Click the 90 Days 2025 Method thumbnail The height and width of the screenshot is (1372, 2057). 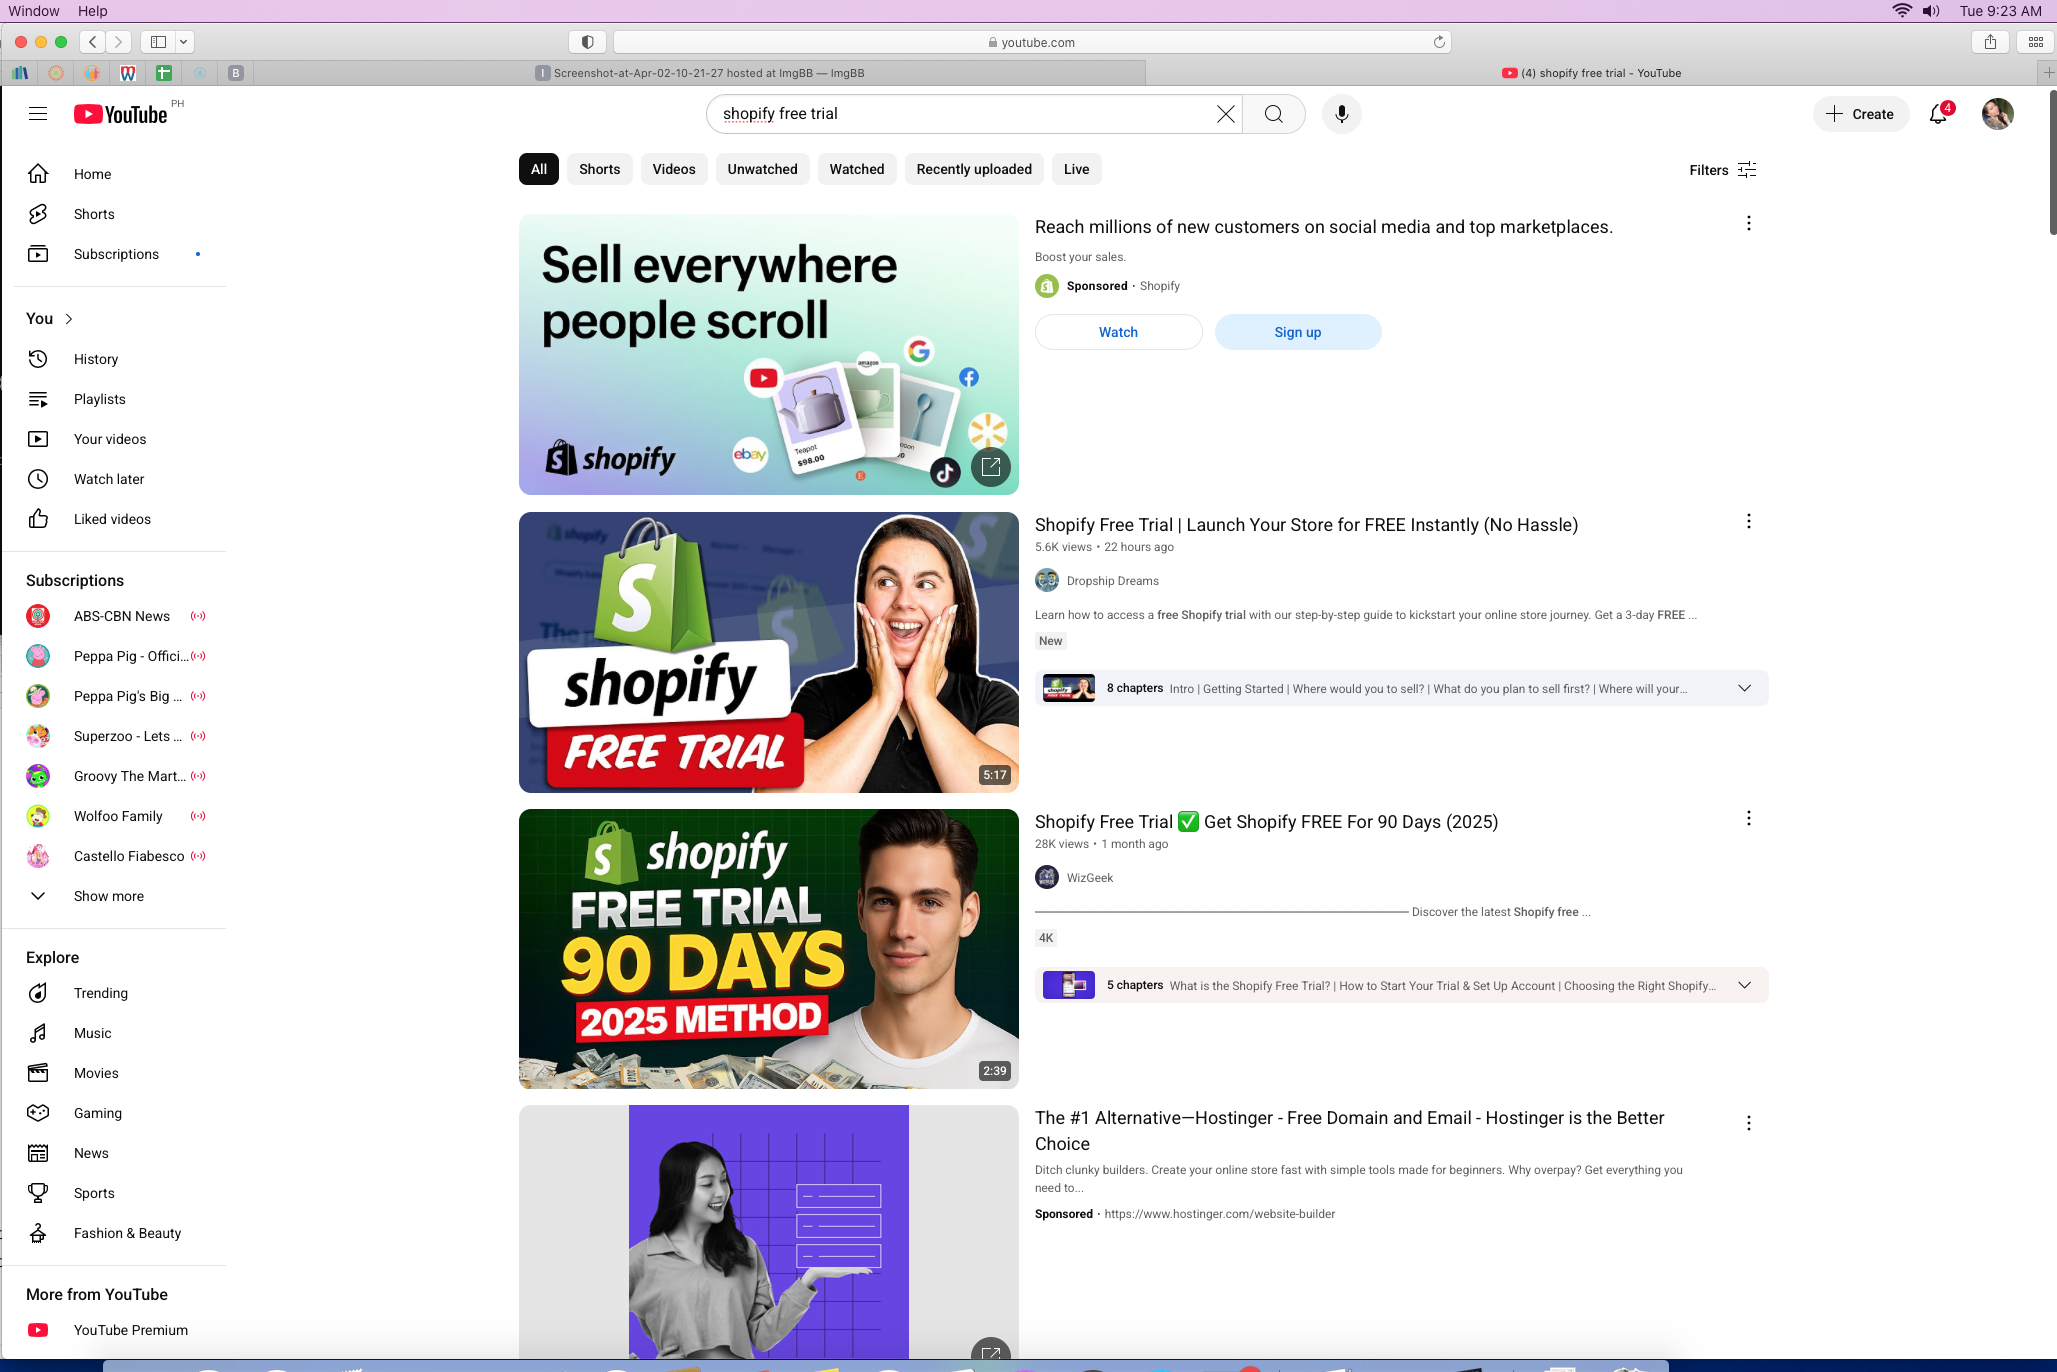coord(769,949)
